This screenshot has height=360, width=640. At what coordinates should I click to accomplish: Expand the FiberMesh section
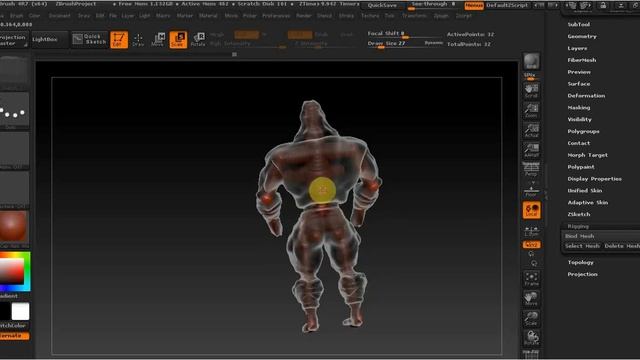582,60
